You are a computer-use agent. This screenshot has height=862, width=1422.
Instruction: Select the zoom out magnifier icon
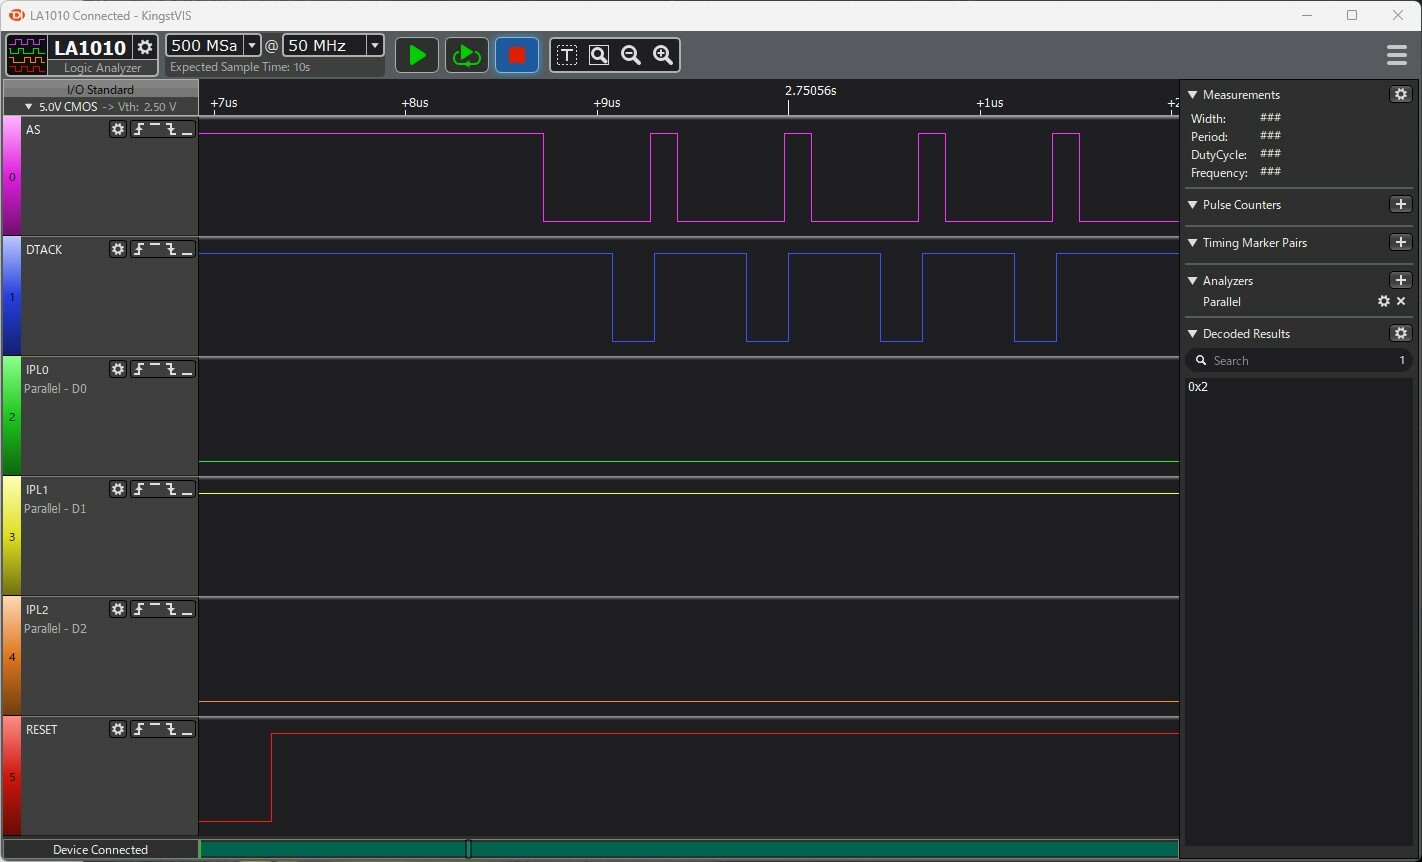click(631, 55)
